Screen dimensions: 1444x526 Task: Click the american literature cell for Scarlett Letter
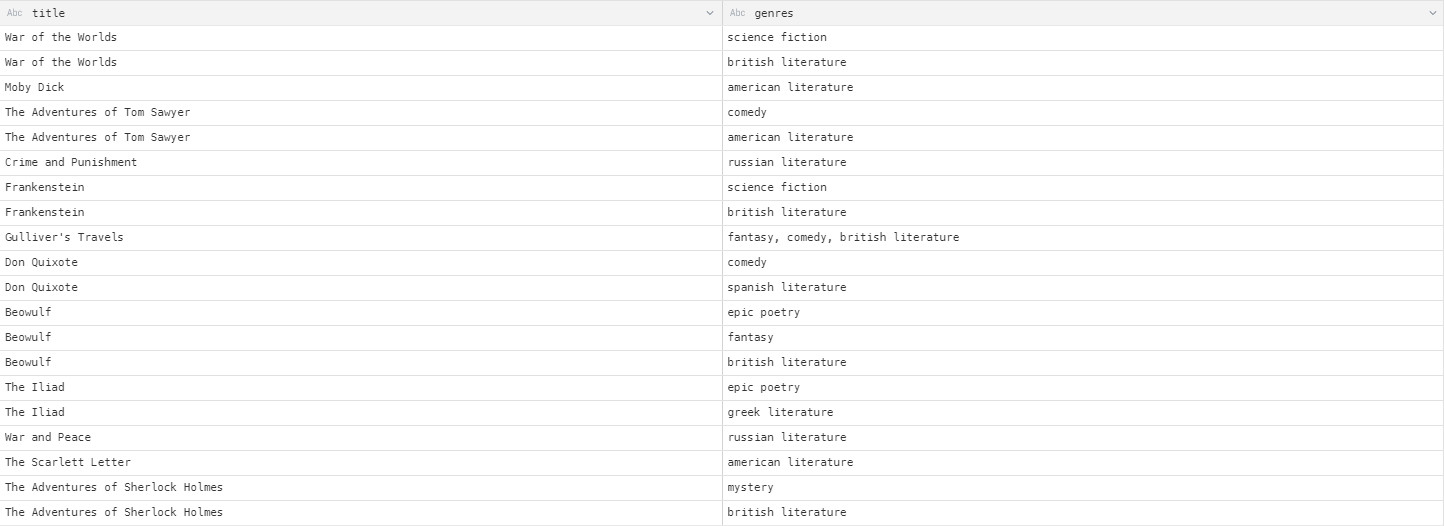click(790, 463)
